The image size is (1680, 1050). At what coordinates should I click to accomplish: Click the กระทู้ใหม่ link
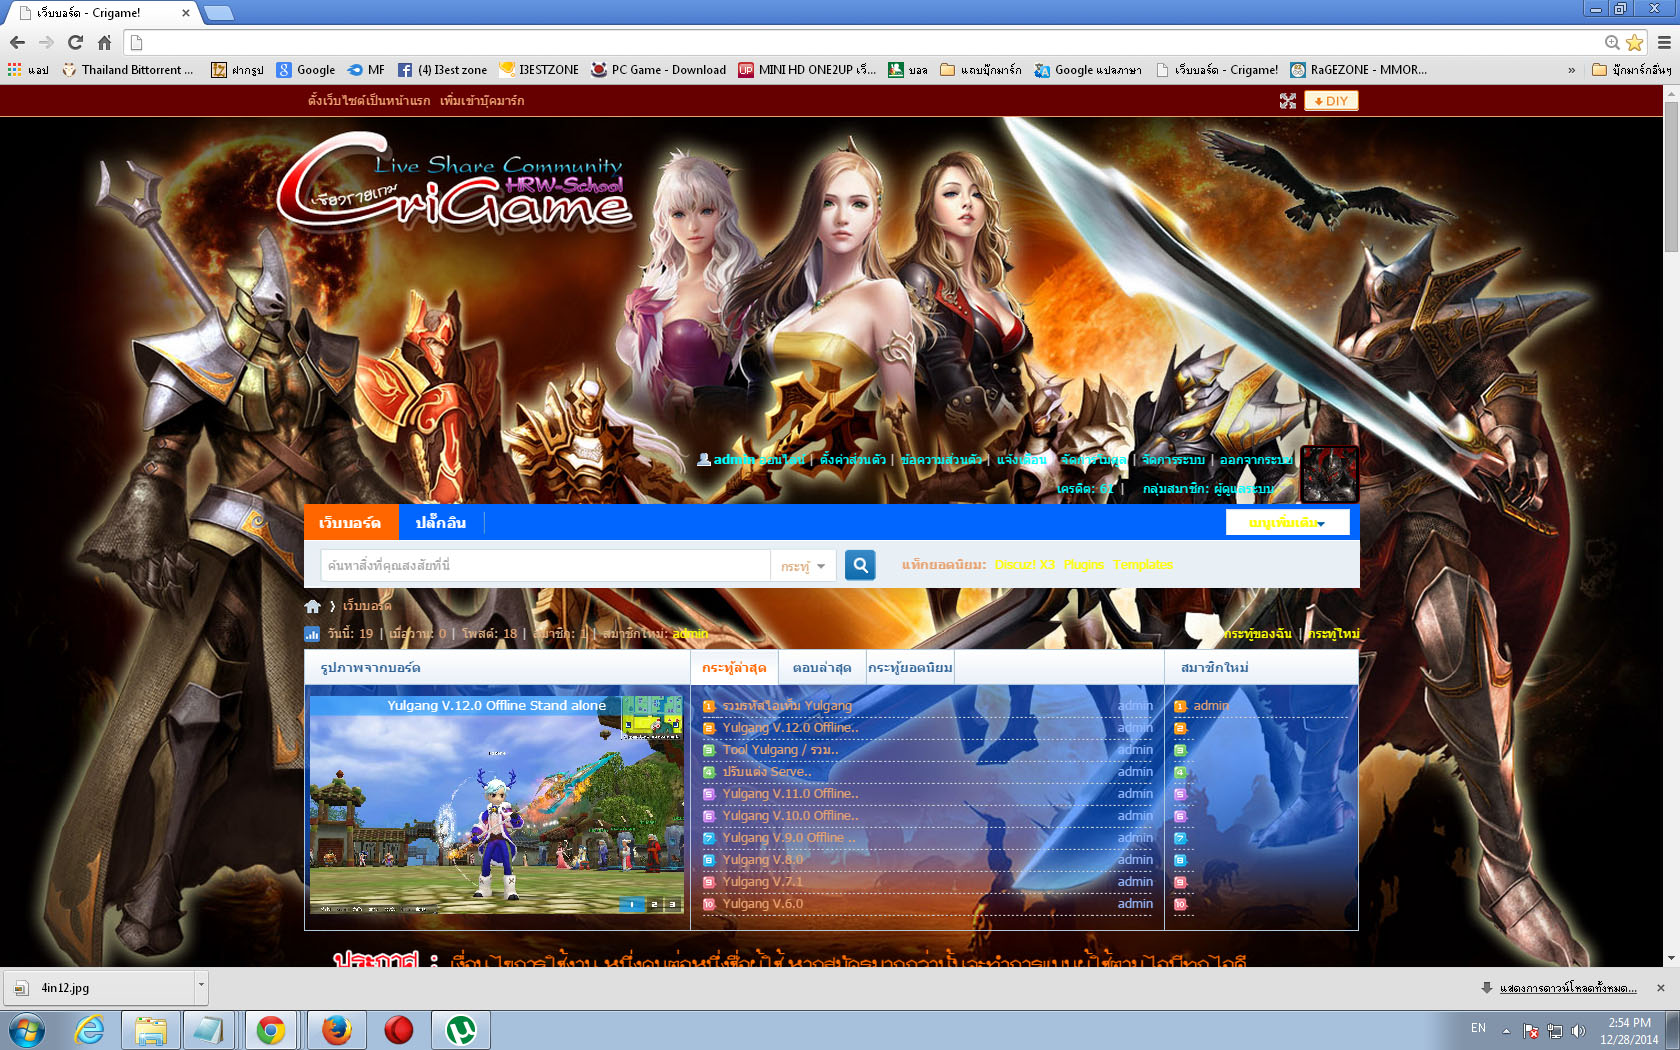[1334, 634]
